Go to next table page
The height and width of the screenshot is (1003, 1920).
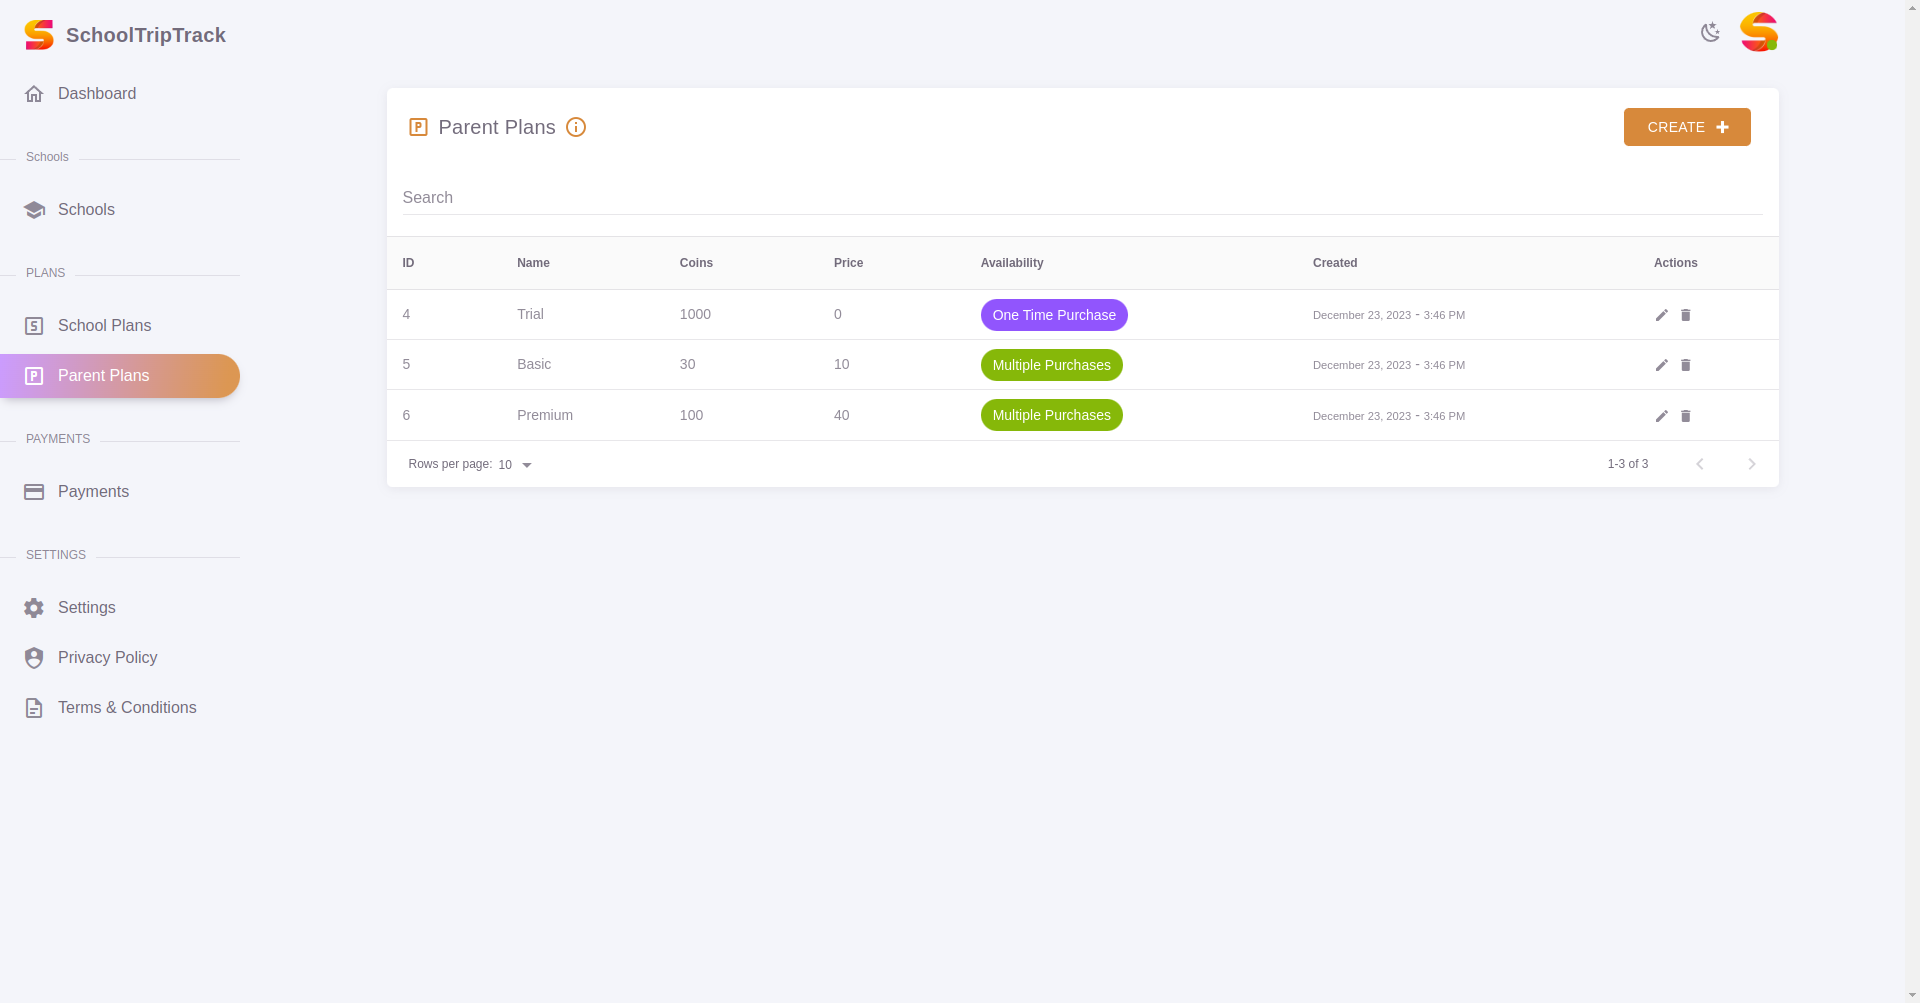[x=1751, y=464]
